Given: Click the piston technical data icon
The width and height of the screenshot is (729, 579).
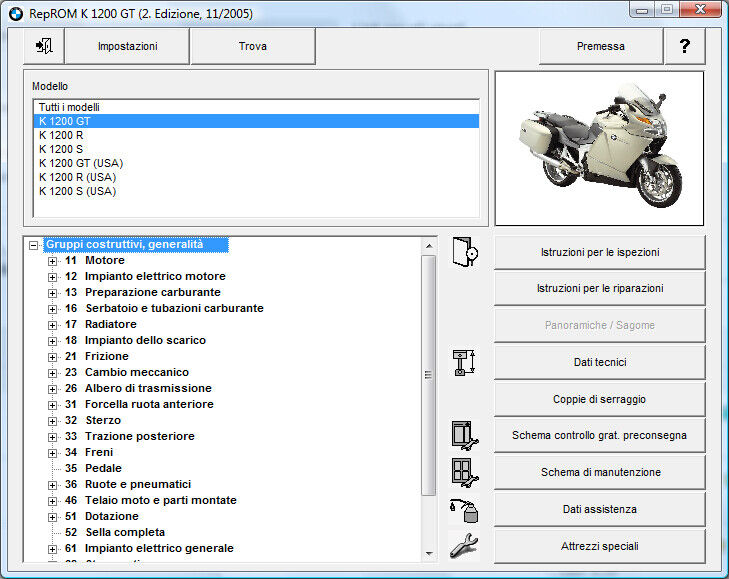Looking at the screenshot, I should tap(465, 362).
